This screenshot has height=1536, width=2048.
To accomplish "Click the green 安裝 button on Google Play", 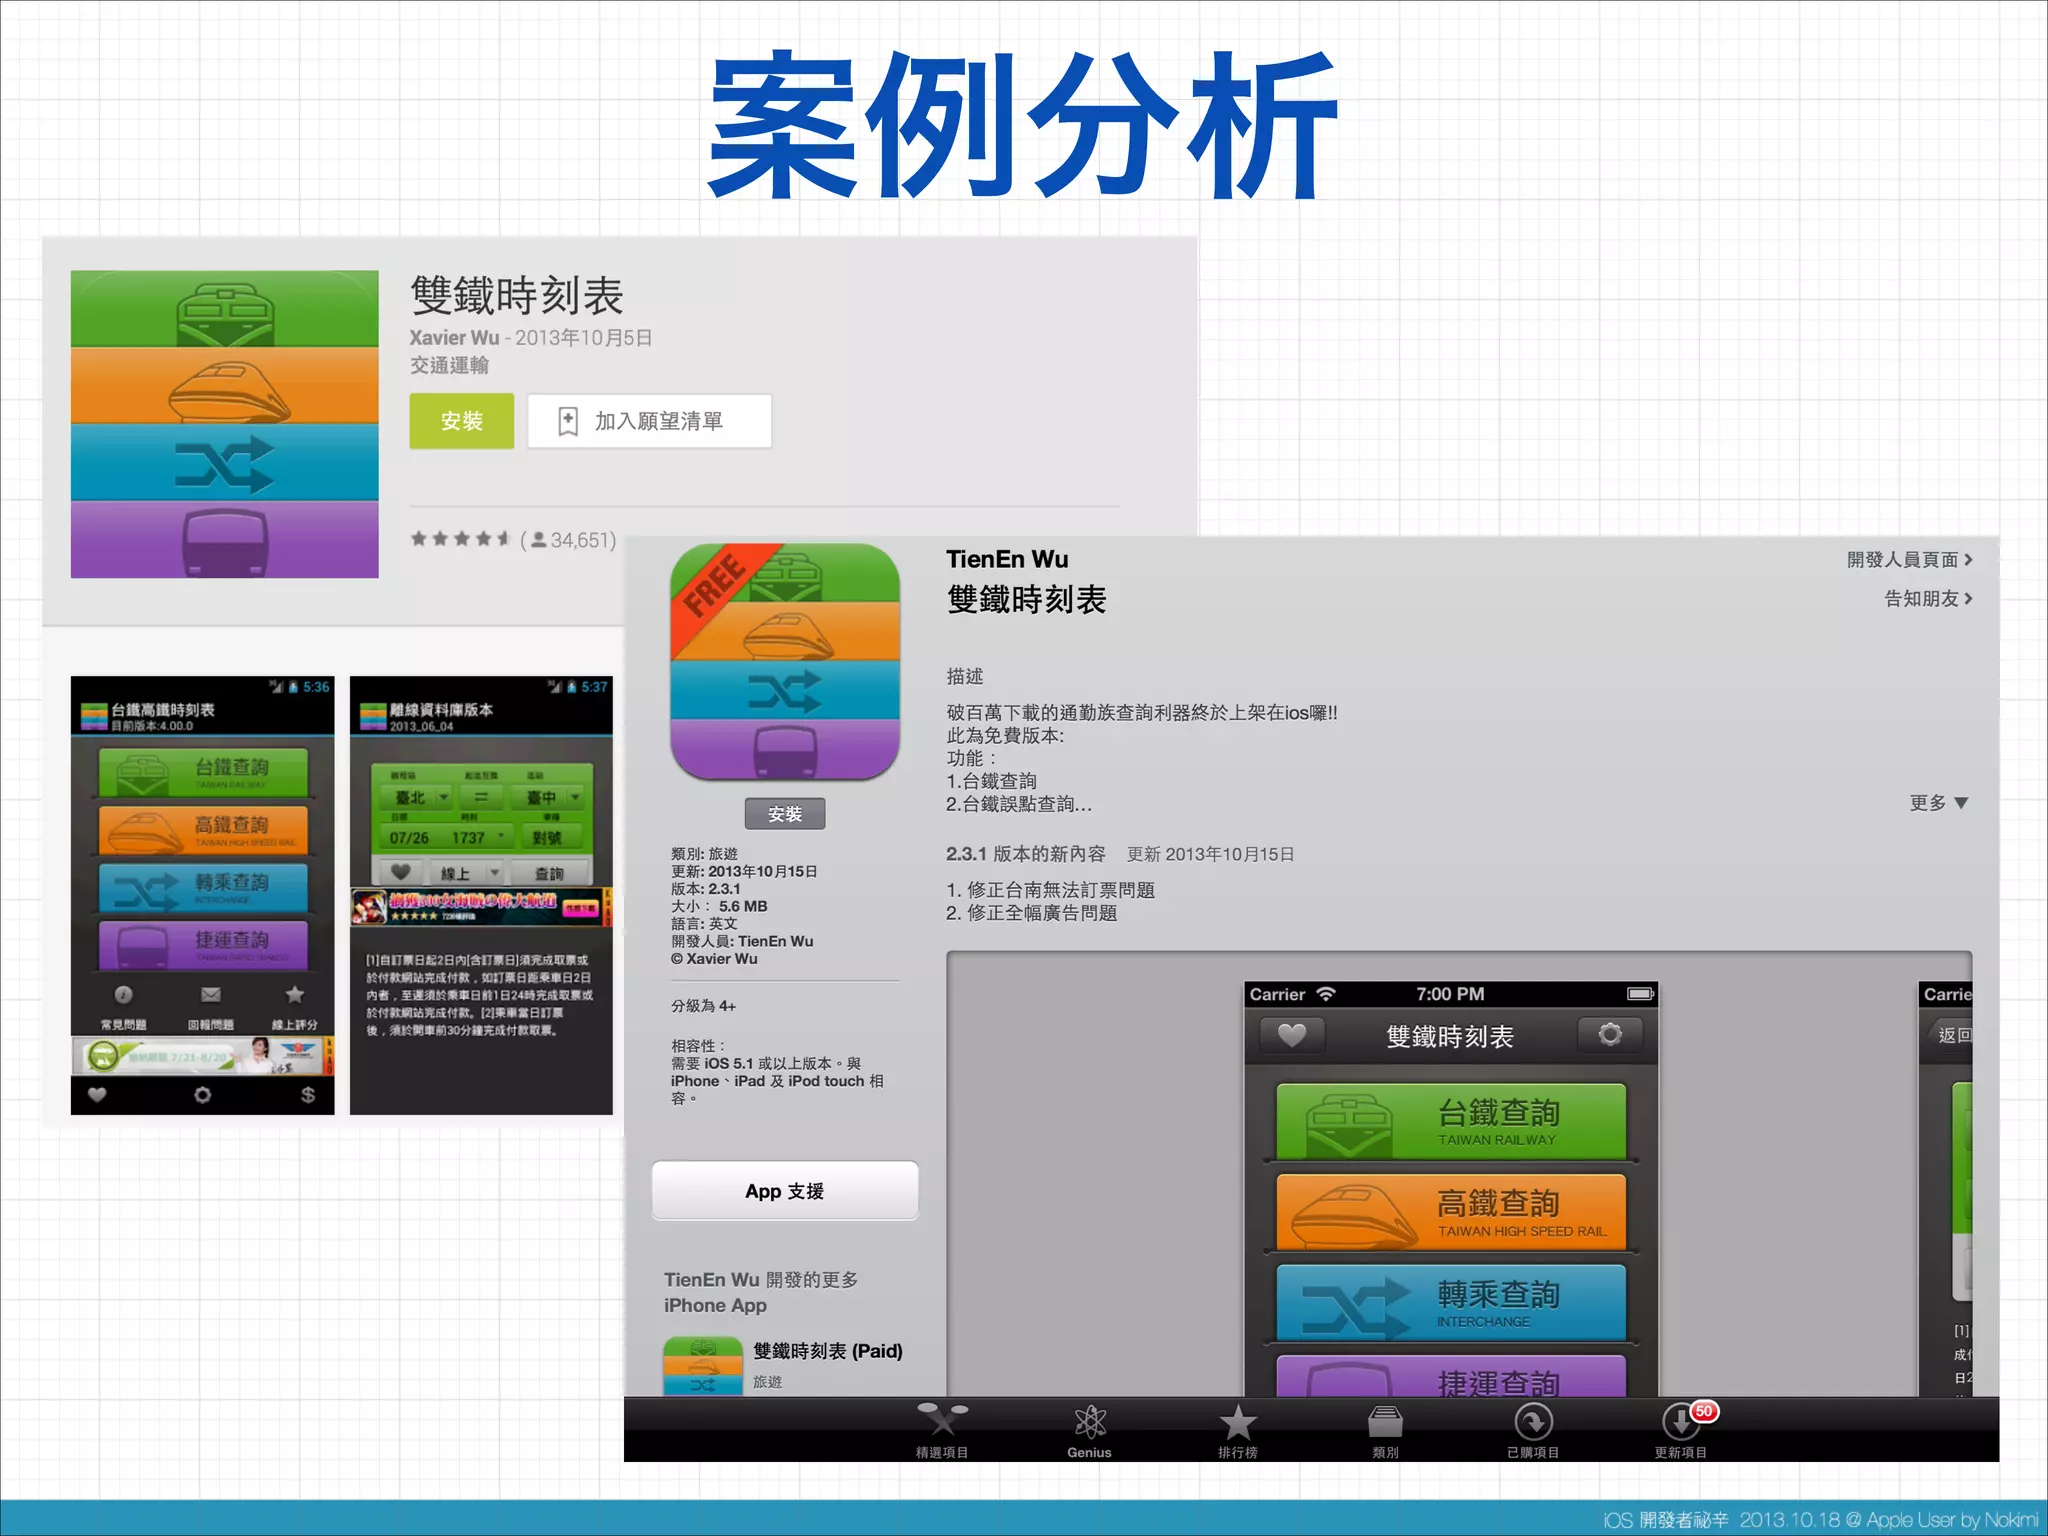I will click(x=461, y=421).
